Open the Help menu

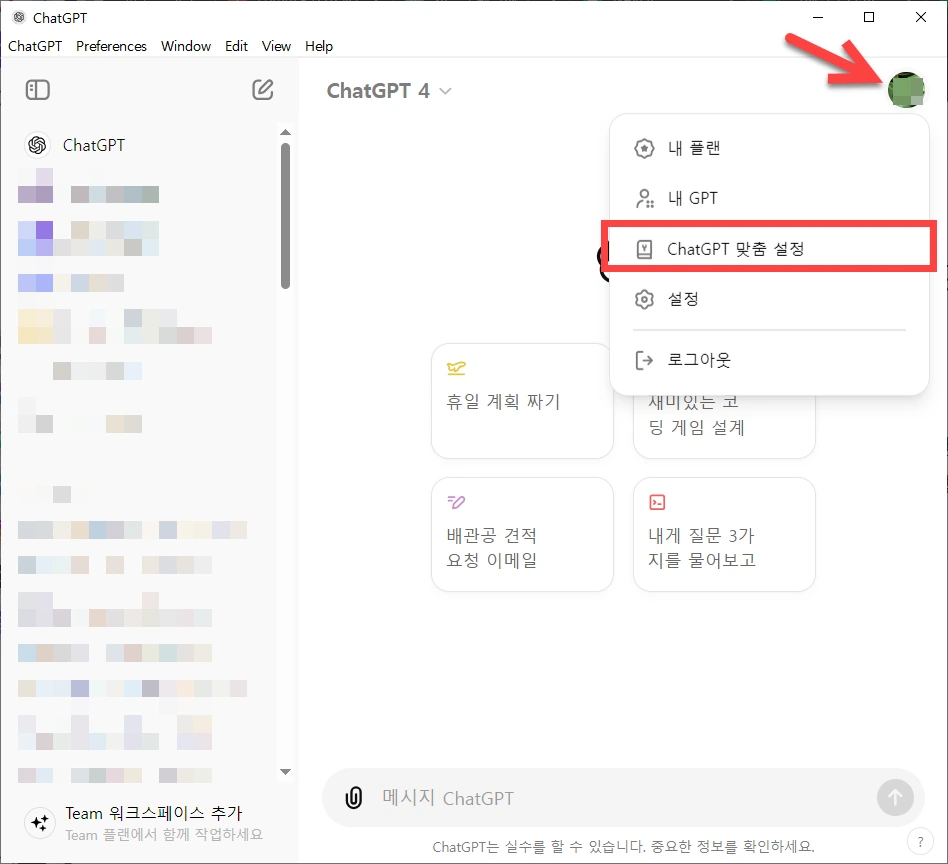click(x=319, y=46)
